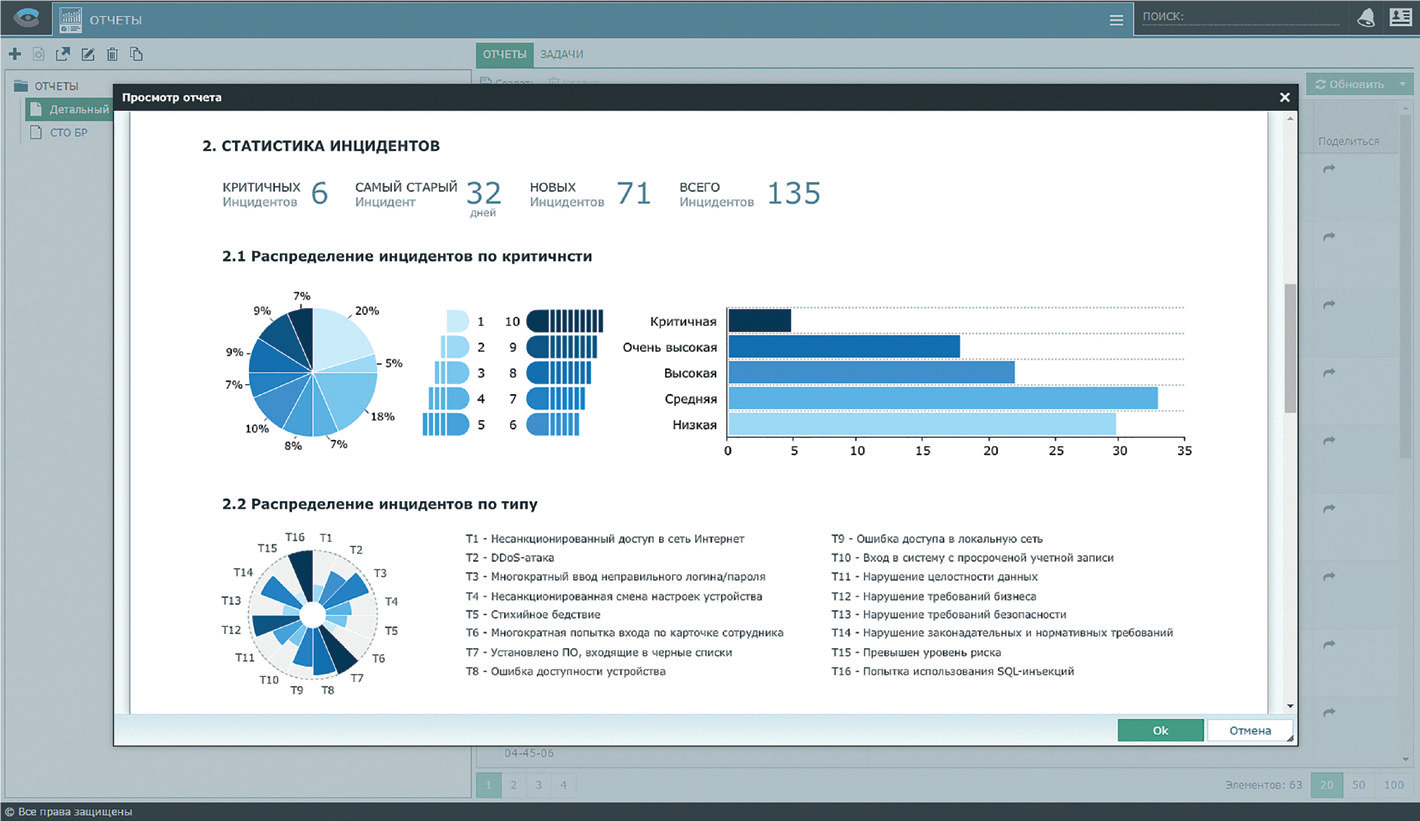1420x821 pixels.
Task: Click the 'Элементов: 63' counter text
Action: (1263, 785)
